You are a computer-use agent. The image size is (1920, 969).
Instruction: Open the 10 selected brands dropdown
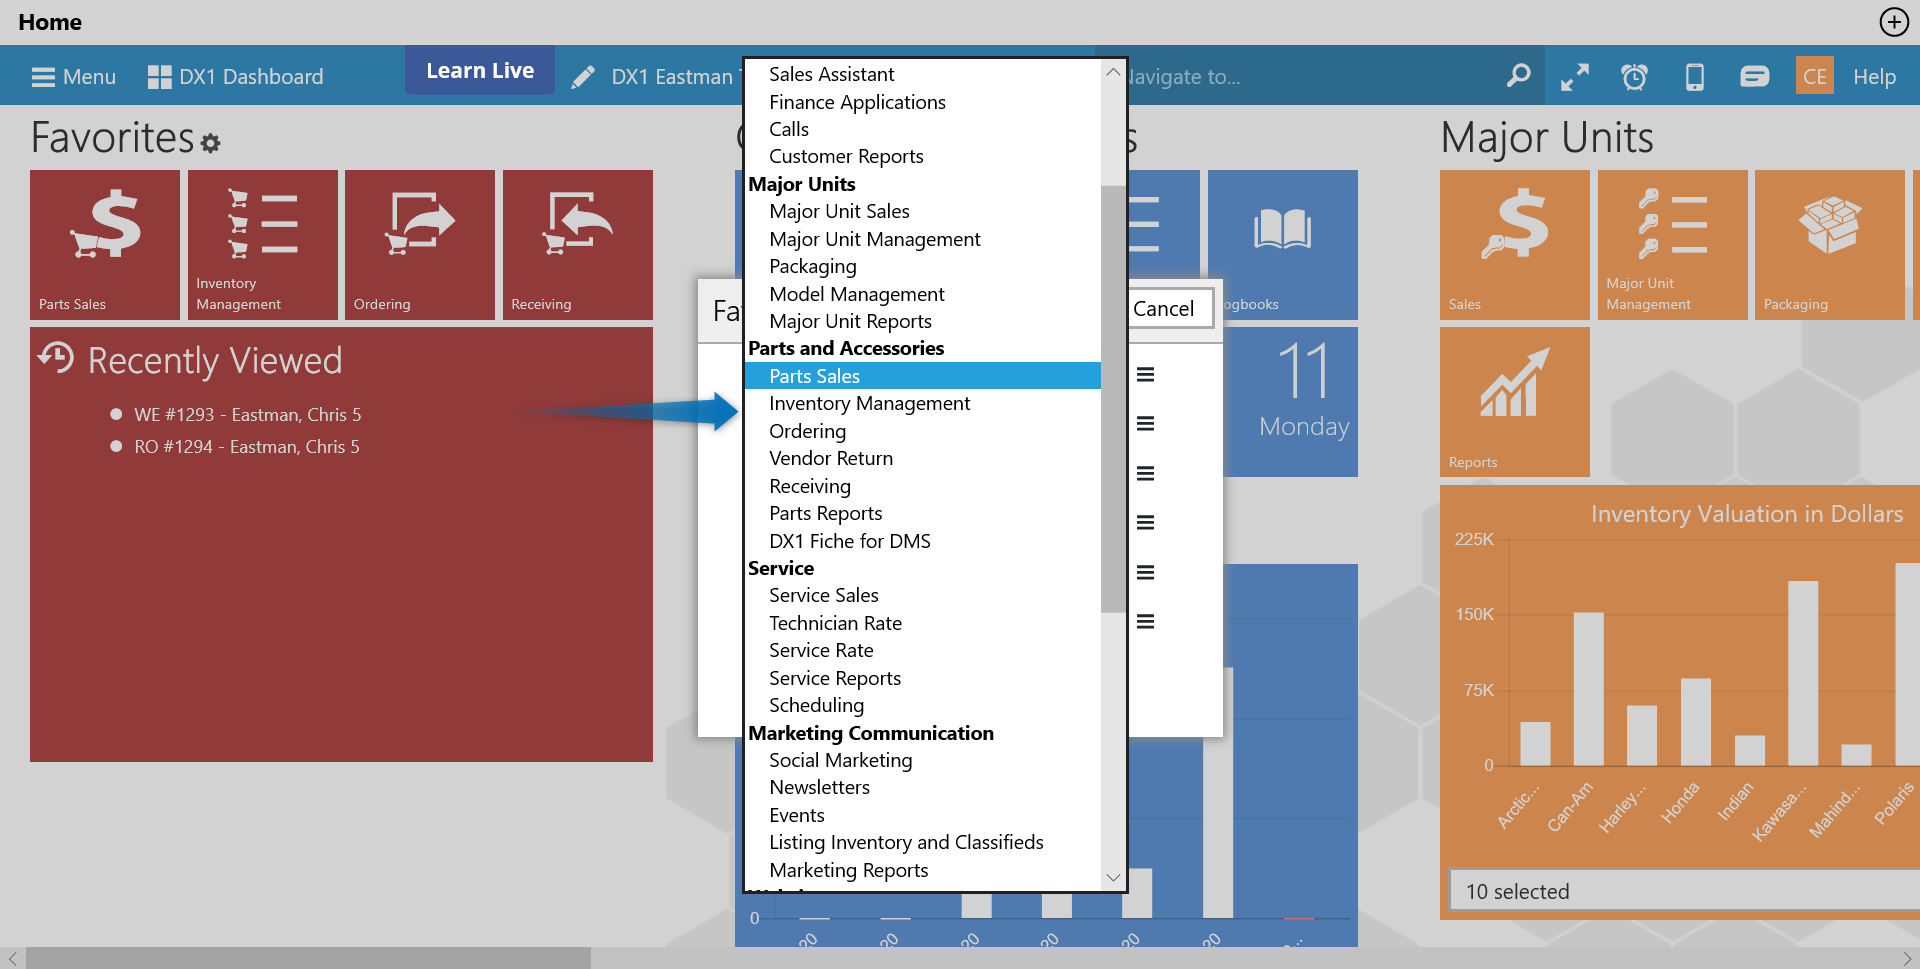[x=1684, y=891]
